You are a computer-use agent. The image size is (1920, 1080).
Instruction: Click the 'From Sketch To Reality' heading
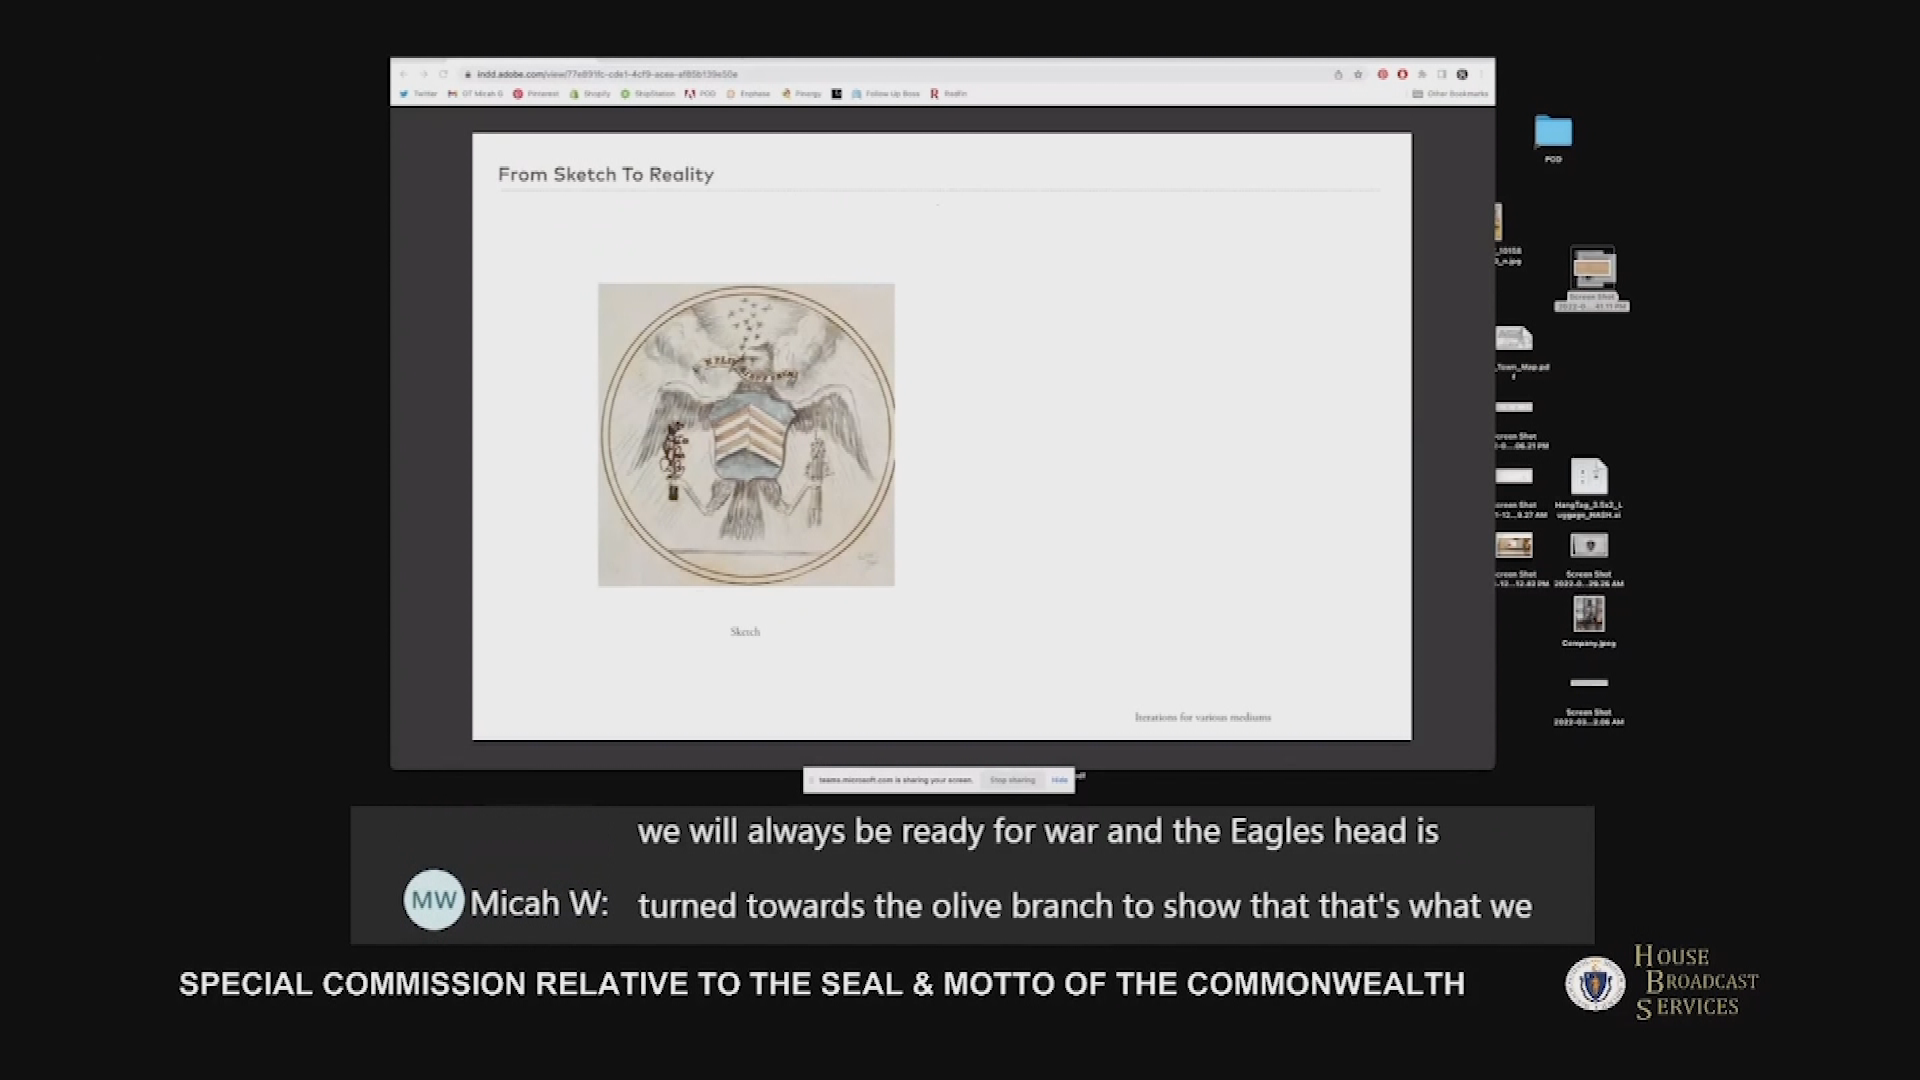click(x=606, y=174)
